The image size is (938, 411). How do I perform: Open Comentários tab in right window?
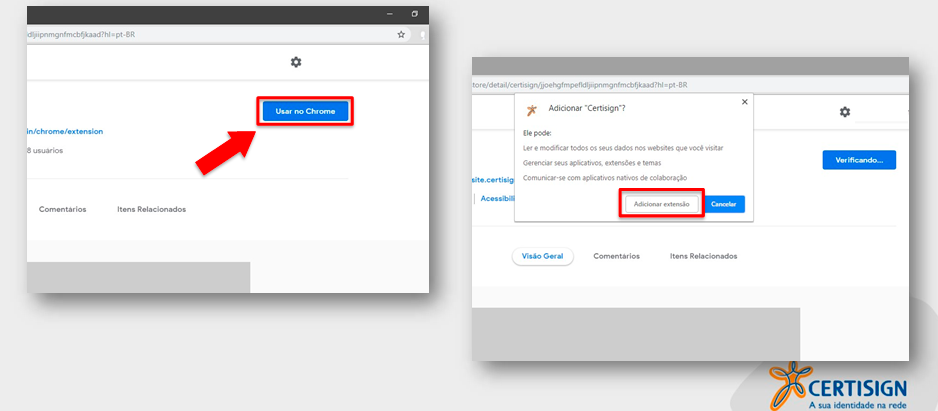tap(616, 256)
